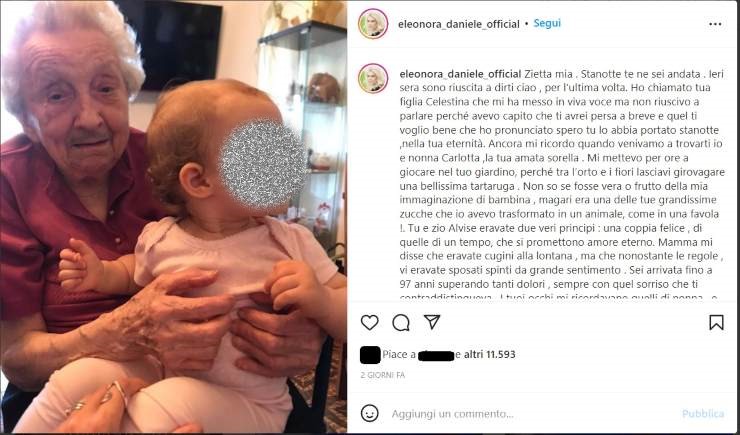Open eleonora_daniele_official profile from the header username
Viewport: 740px width, 435px height.
tap(459, 24)
